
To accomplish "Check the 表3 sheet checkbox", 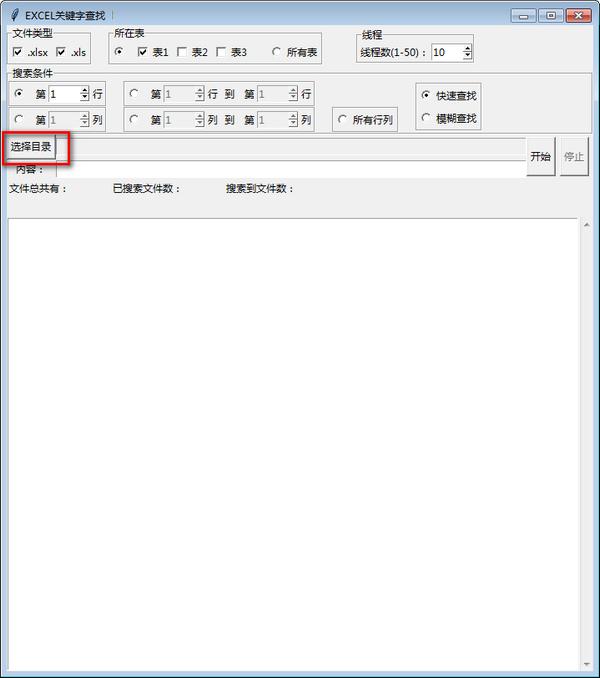I will (x=220, y=52).
